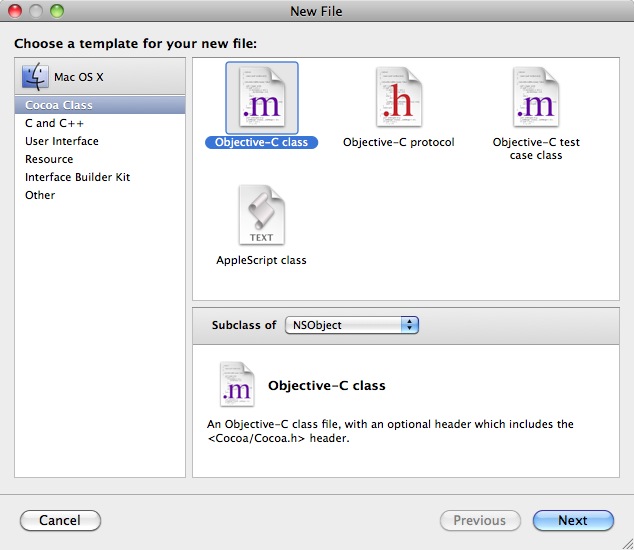
Task: Click the Cancel button
Action: point(60,520)
